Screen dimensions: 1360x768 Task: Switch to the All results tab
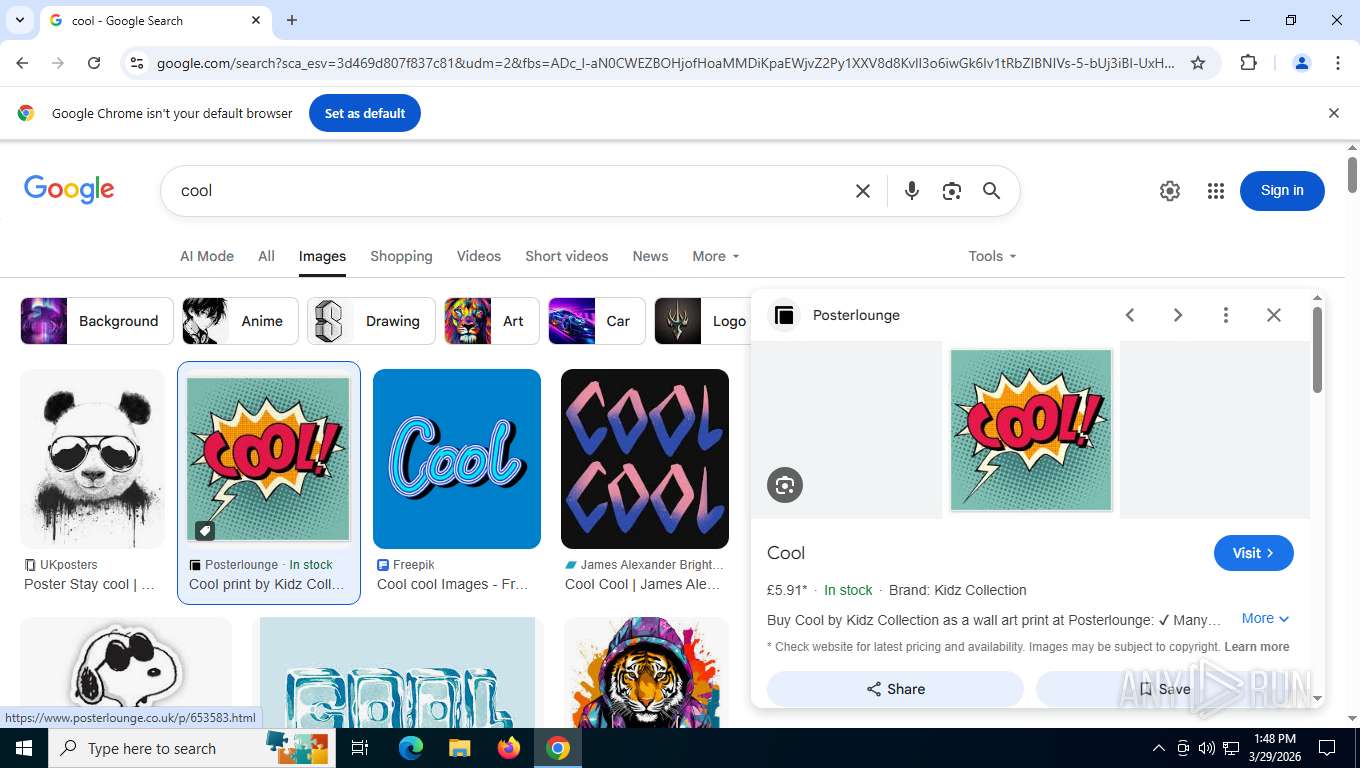(266, 256)
